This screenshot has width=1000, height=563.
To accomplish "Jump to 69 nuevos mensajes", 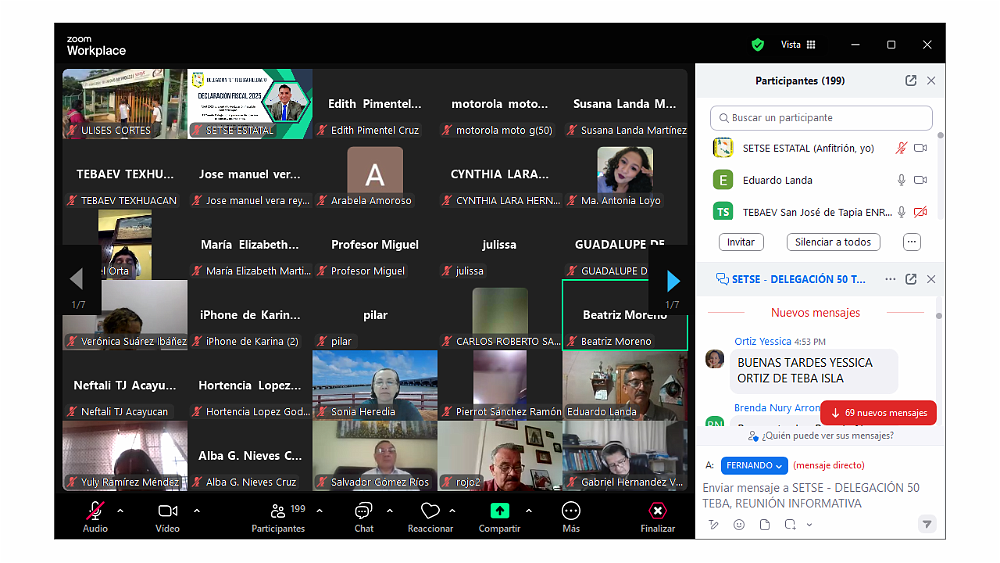I will coord(878,412).
